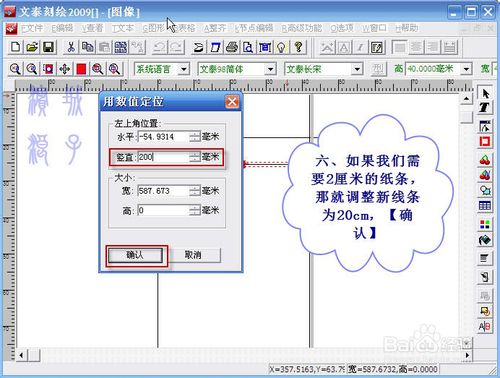Select the arrow pointer tool in right toolbar
Screen dimensions: 500x378
pos(485,93)
